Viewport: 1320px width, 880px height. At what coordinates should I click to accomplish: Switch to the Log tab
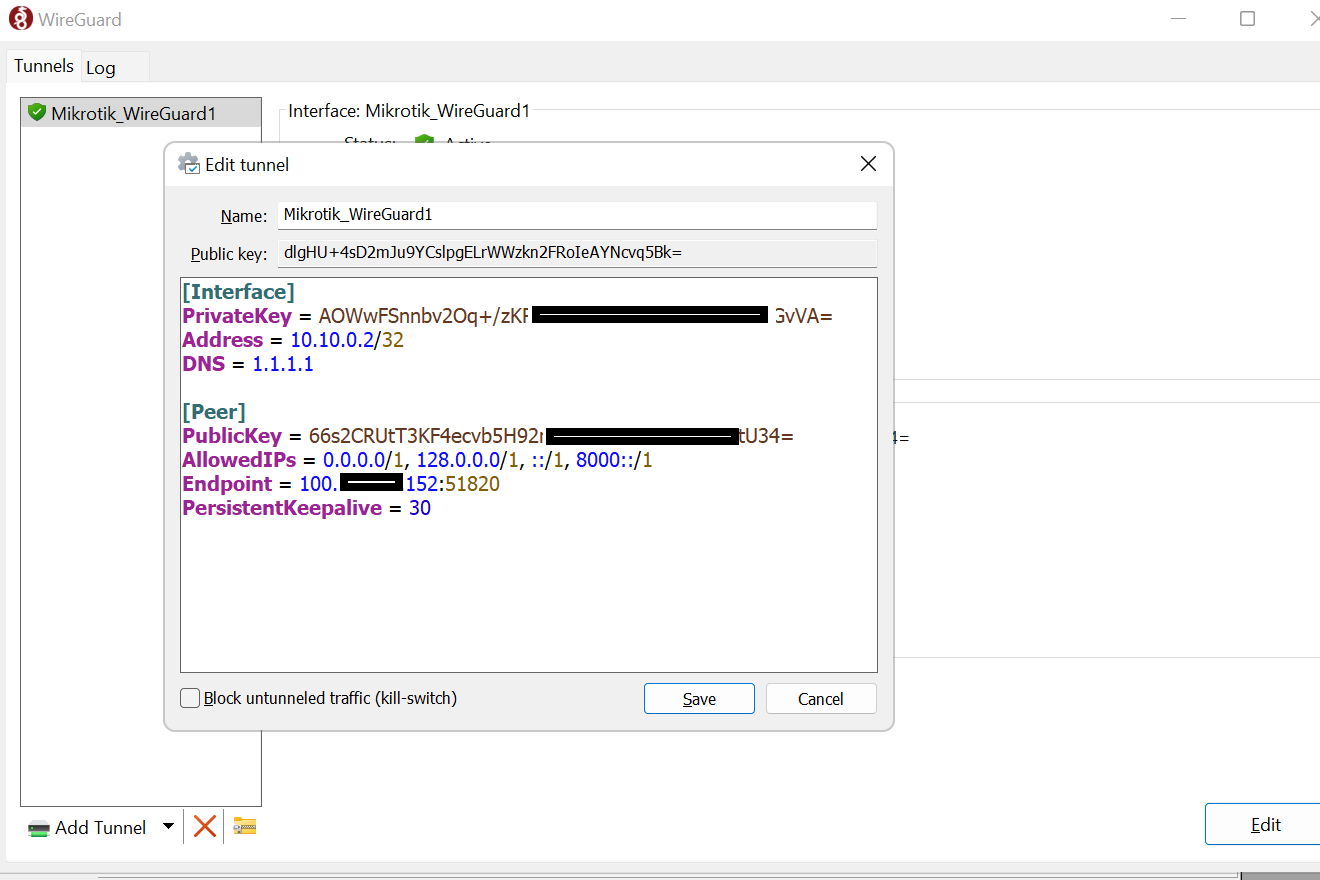[100, 66]
